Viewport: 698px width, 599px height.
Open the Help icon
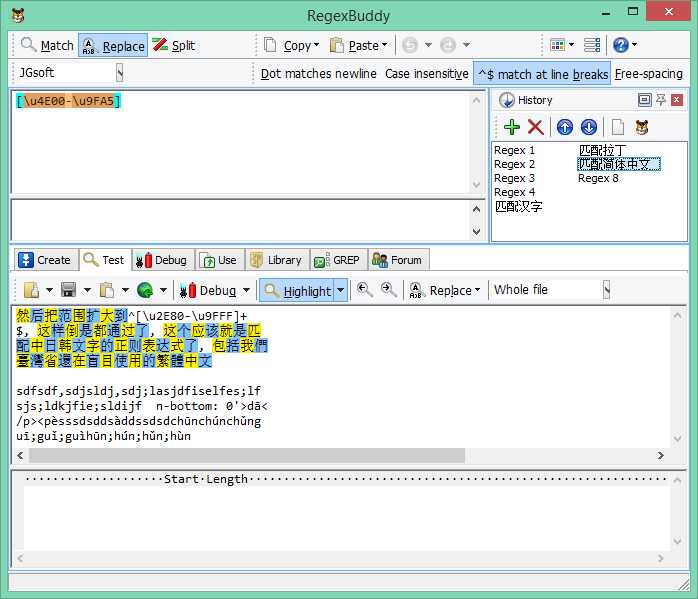click(621, 45)
